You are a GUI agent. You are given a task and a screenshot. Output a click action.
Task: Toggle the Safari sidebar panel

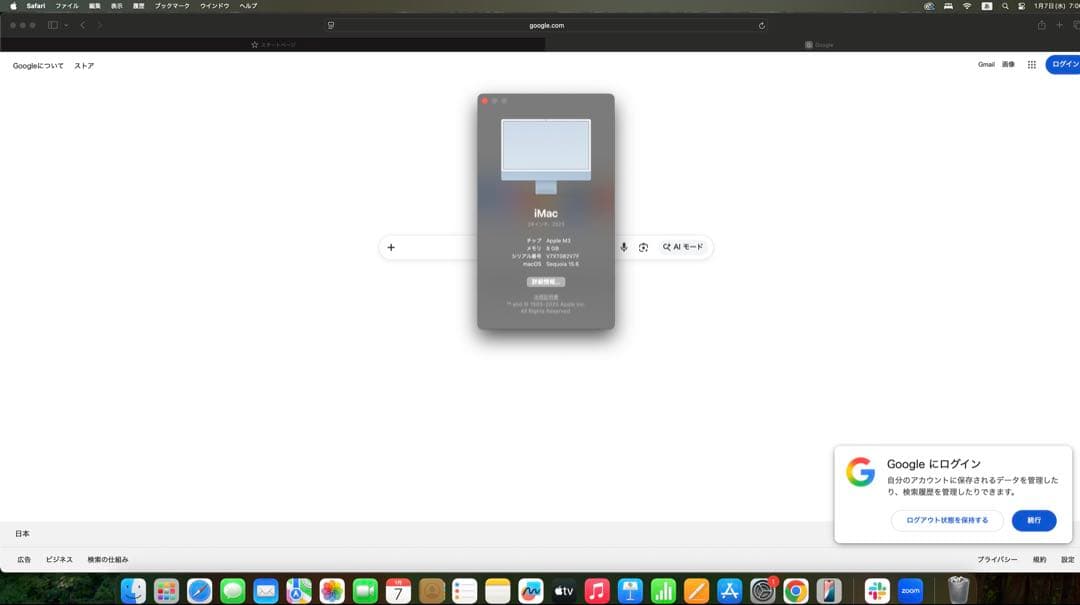51,25
